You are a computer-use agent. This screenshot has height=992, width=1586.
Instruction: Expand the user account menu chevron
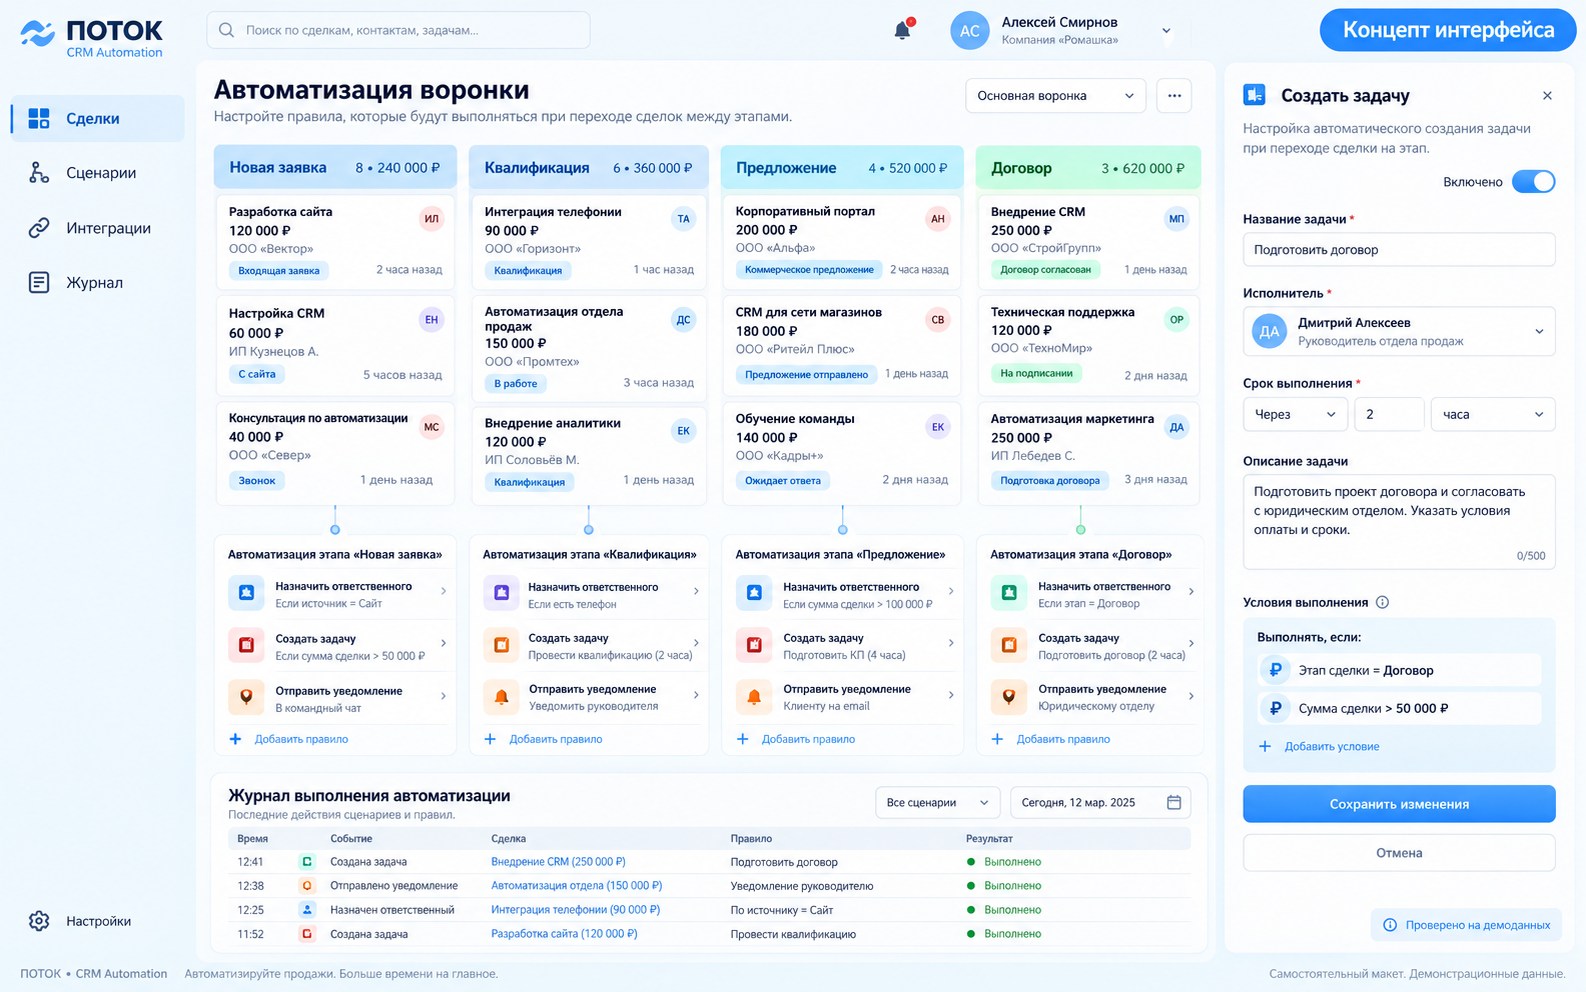[x=1166, y=31]
